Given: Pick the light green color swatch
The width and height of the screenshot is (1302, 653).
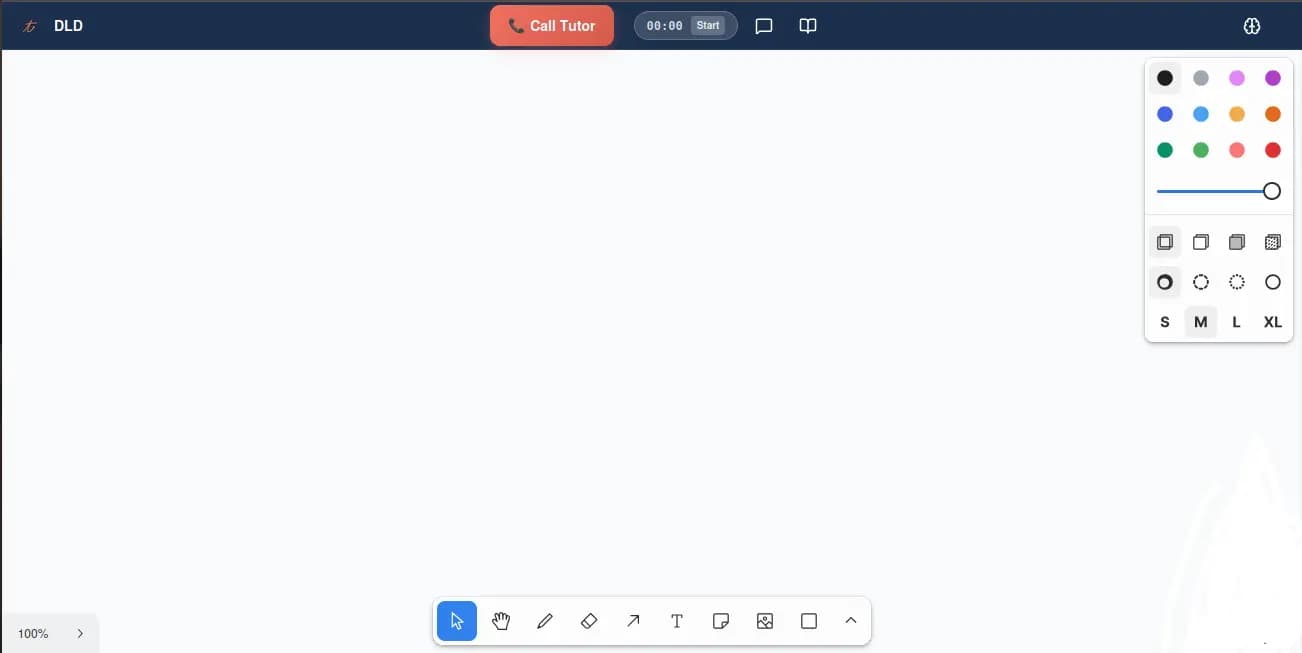Looking at the screenshot, I should tap(1201, 150).
